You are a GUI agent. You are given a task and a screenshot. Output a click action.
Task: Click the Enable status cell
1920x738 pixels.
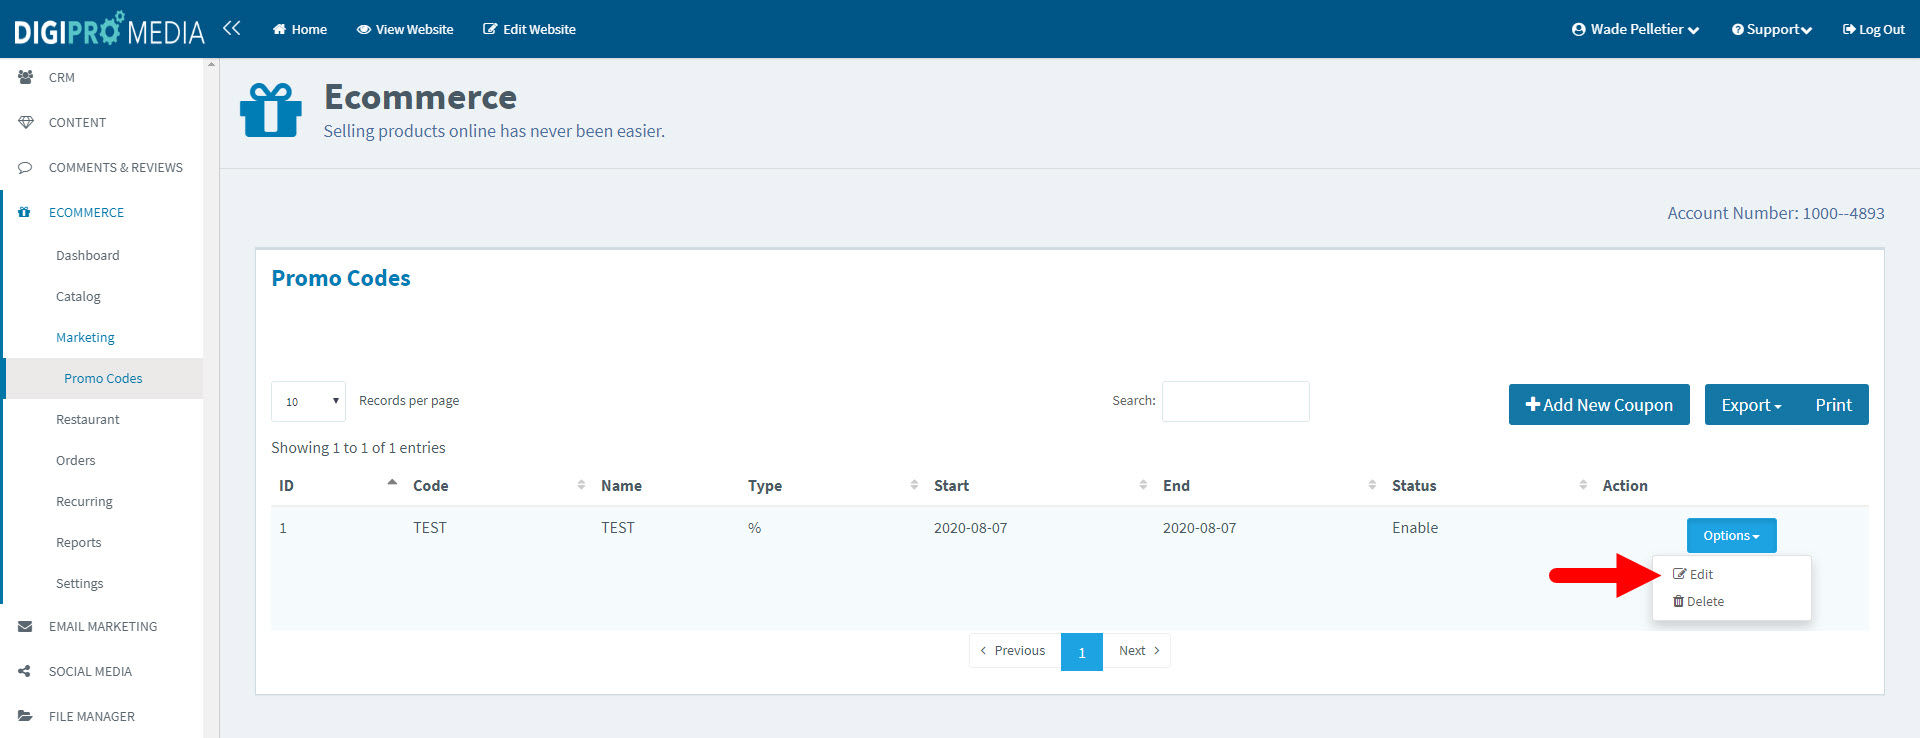1415,527
